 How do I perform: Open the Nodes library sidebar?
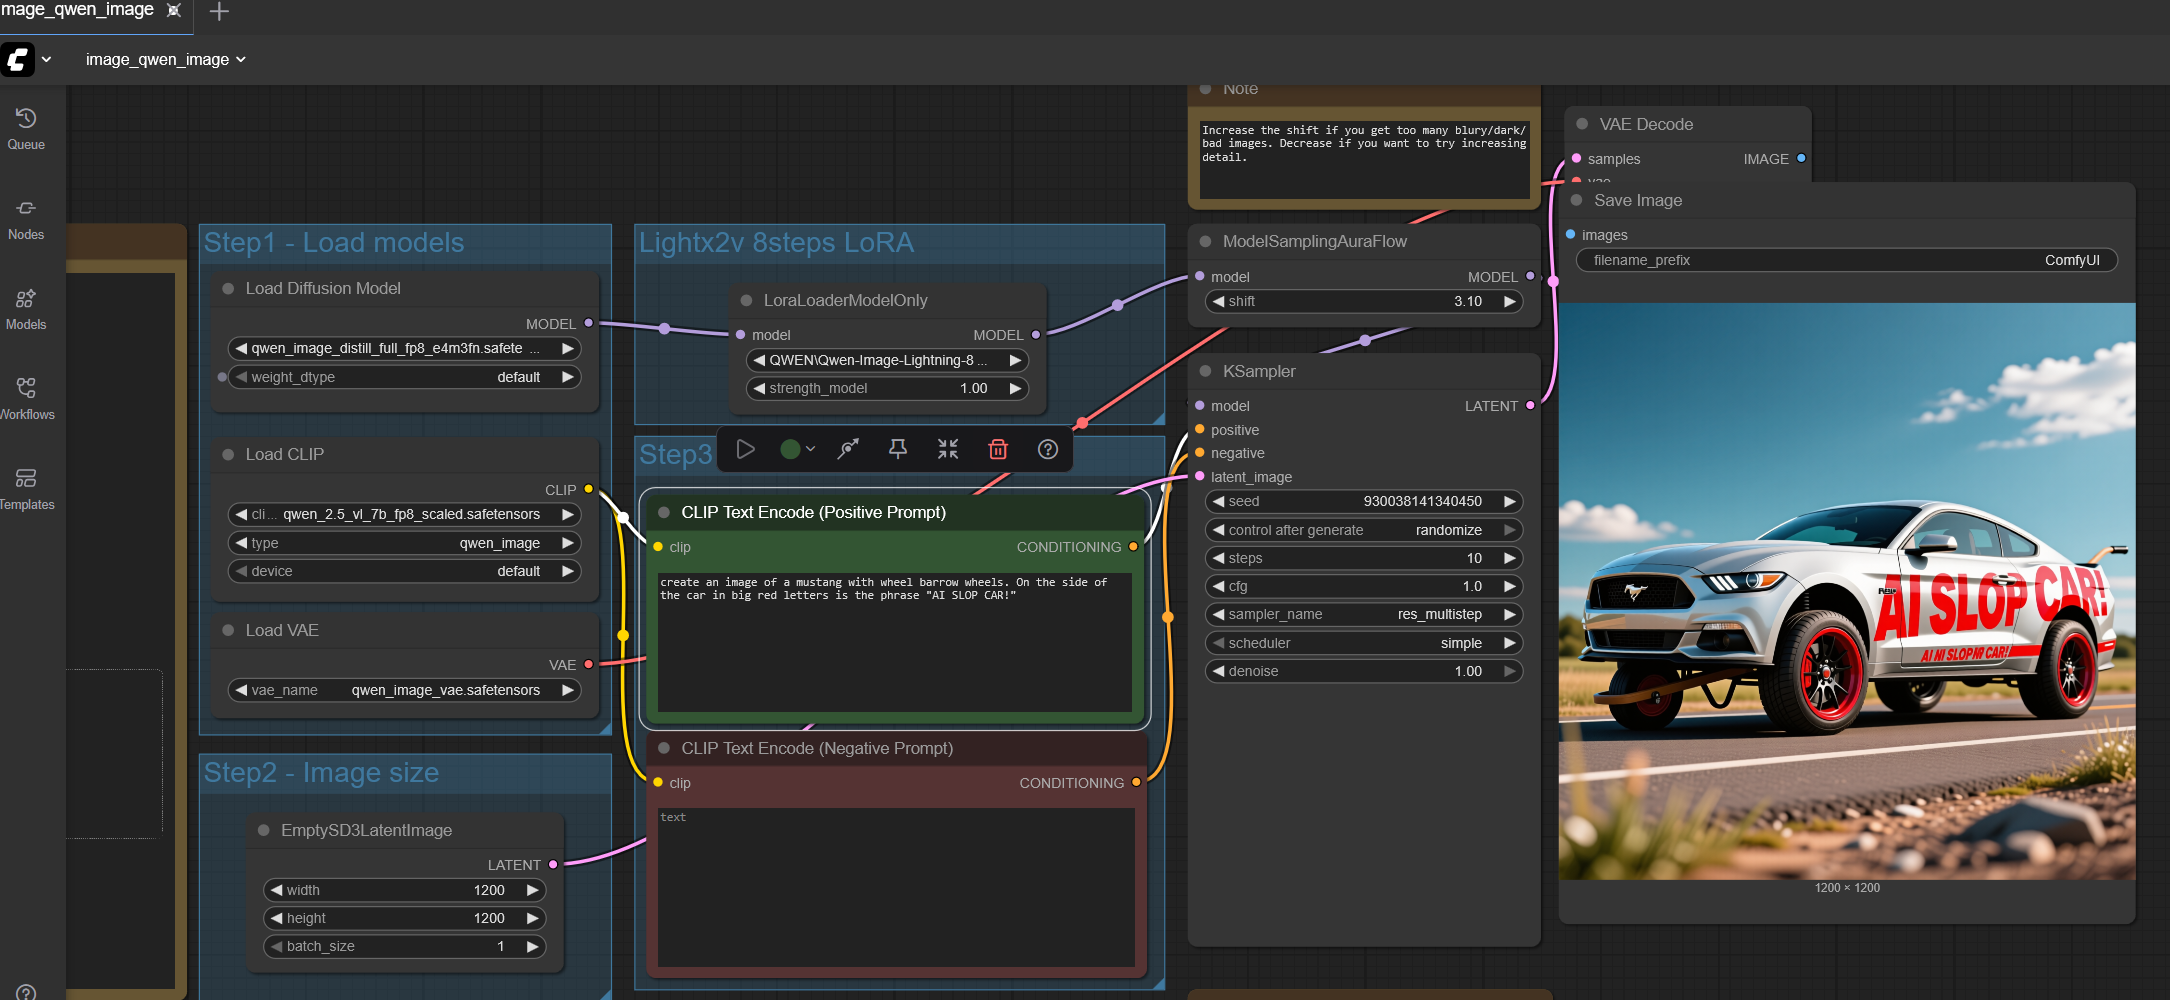tap(26, 220)
